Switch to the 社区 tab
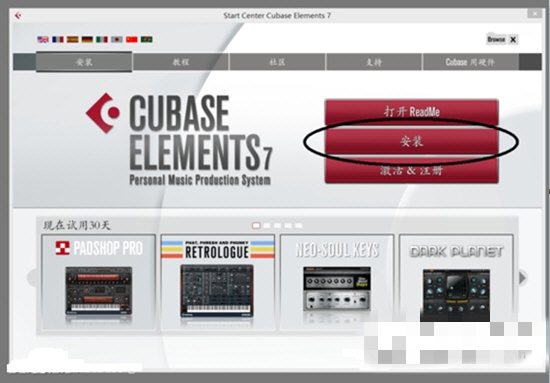The image size is (550, 383). [x=277, y=62]
